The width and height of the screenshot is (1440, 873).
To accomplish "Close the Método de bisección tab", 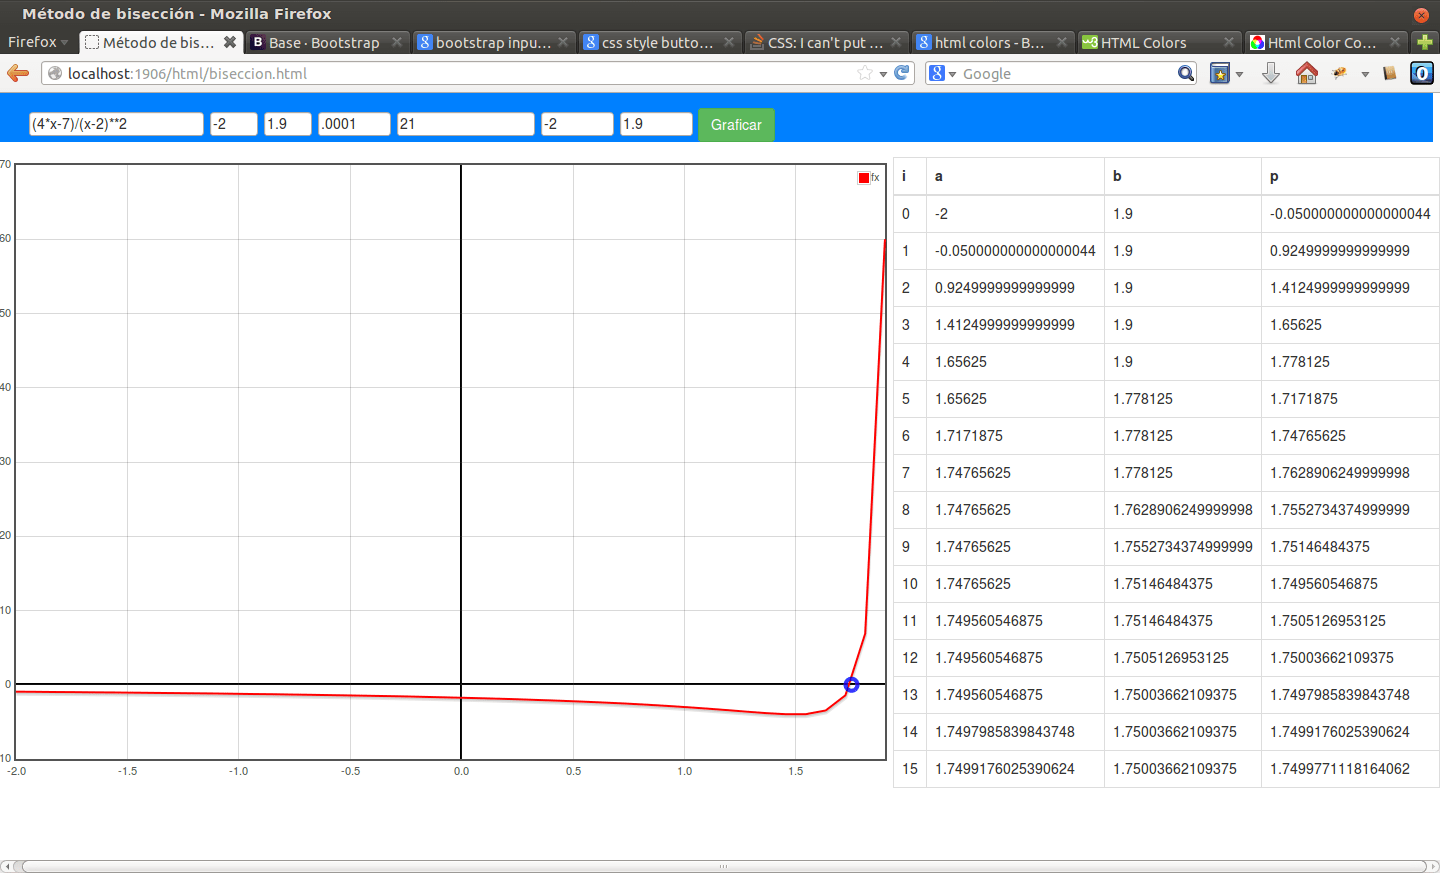I will (x=230, y=42).
